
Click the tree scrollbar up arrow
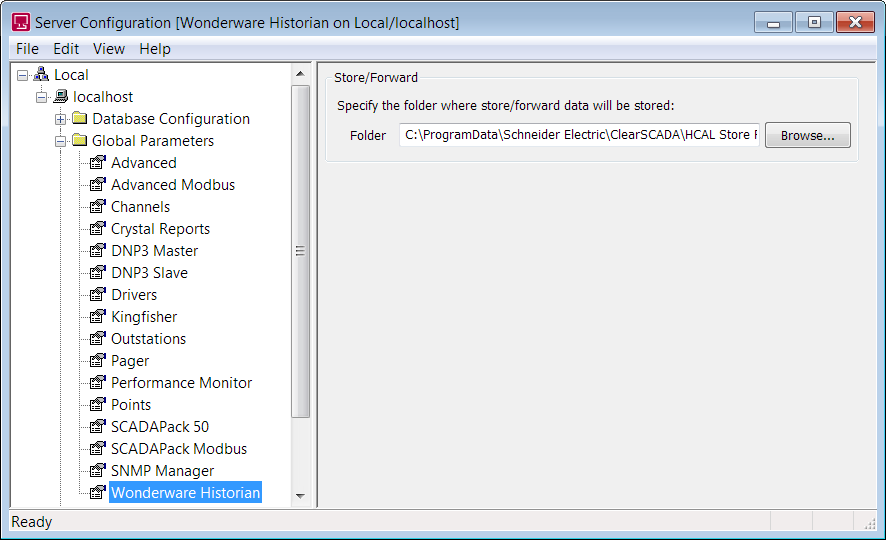[301, 74]
